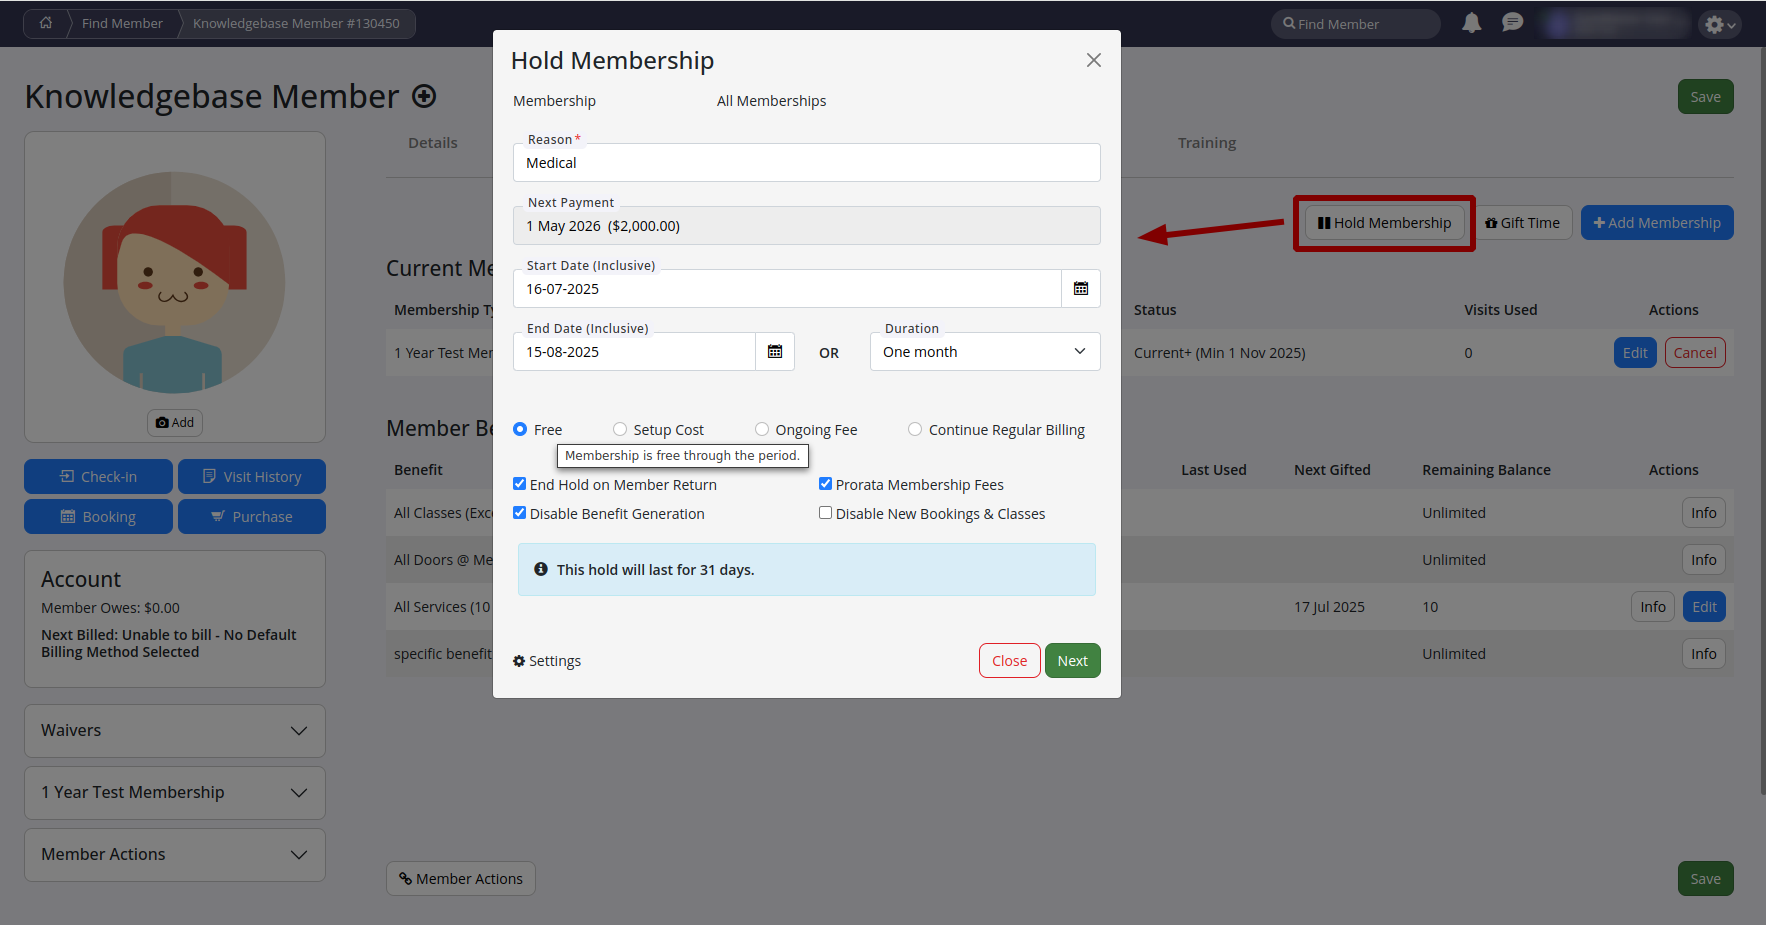Click the notification bell icon
The height and width of the screenshot is (925, 1766).
[1471, 23]
